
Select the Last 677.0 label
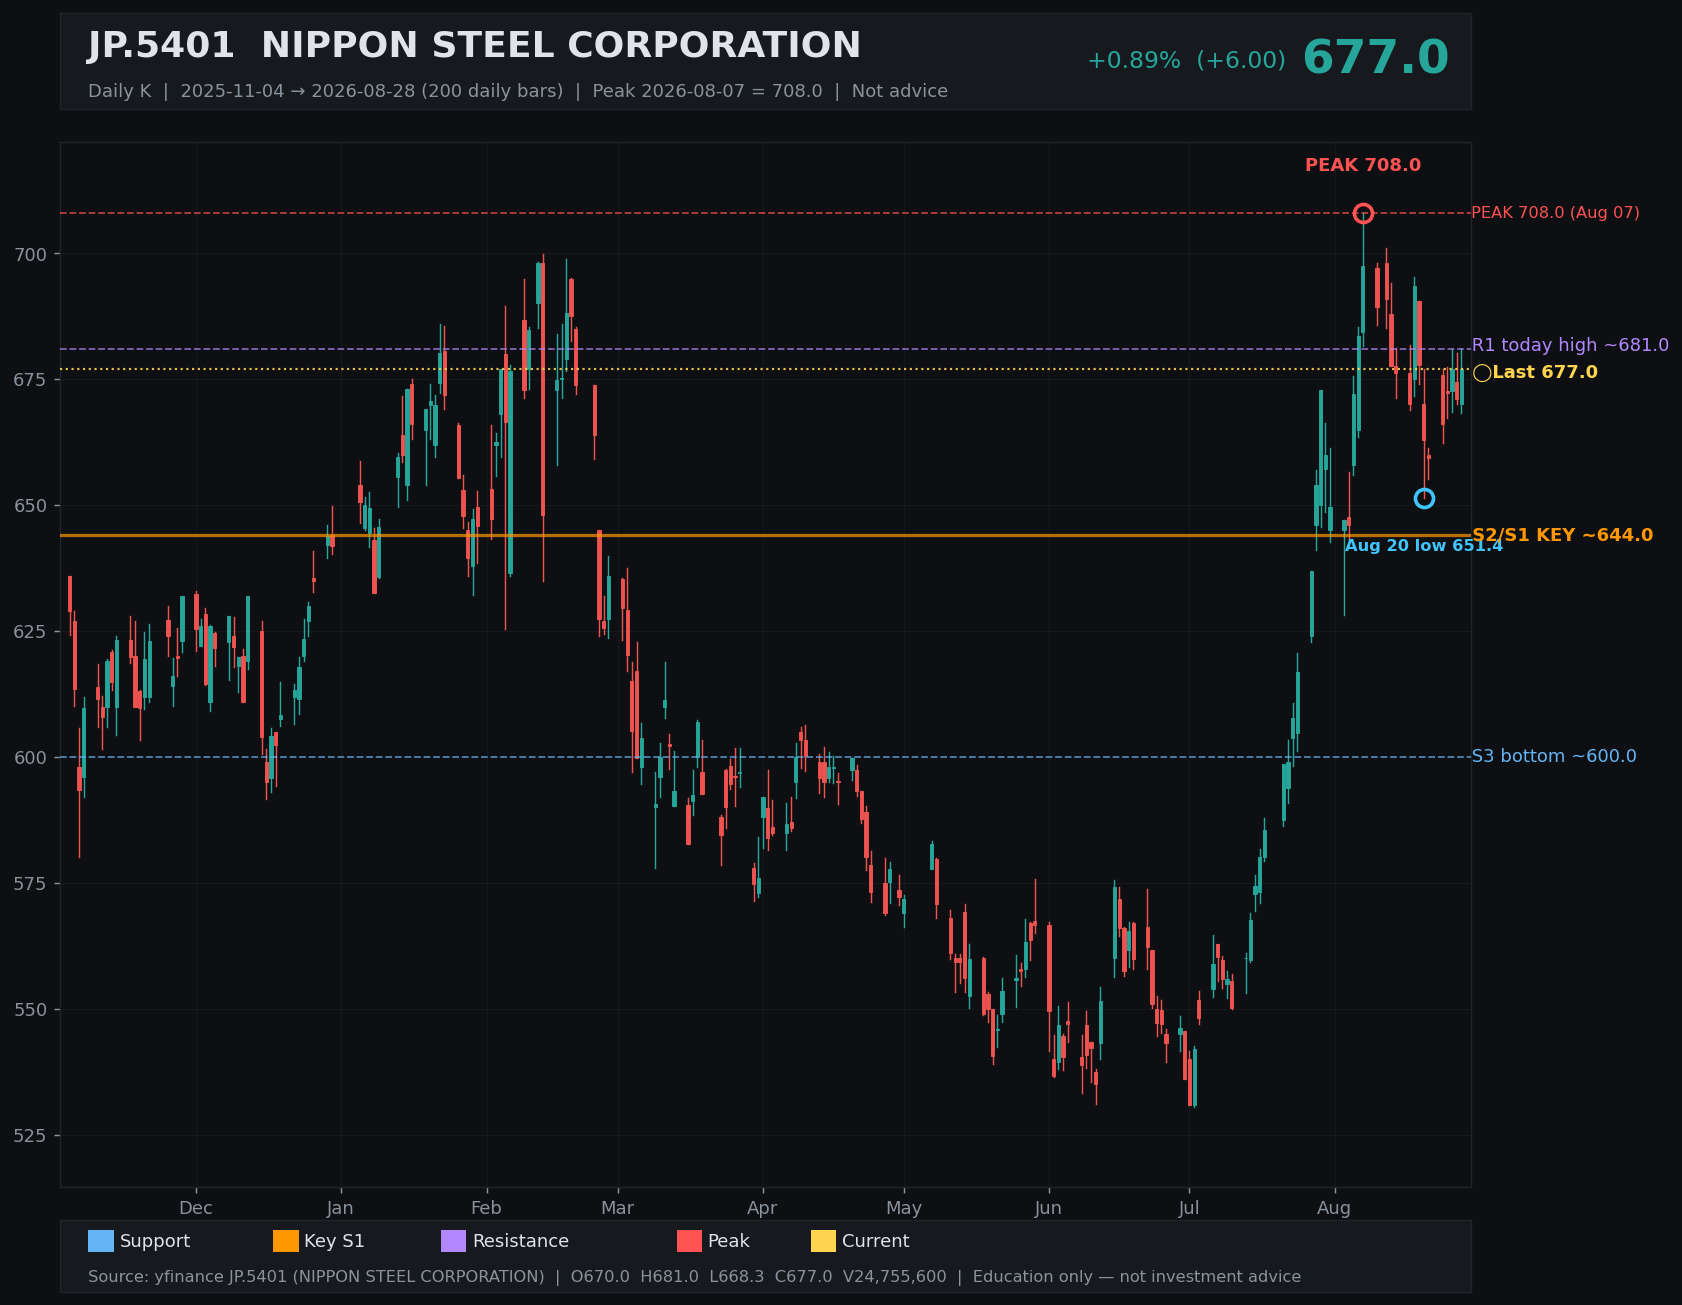[x=1545, y=372]
